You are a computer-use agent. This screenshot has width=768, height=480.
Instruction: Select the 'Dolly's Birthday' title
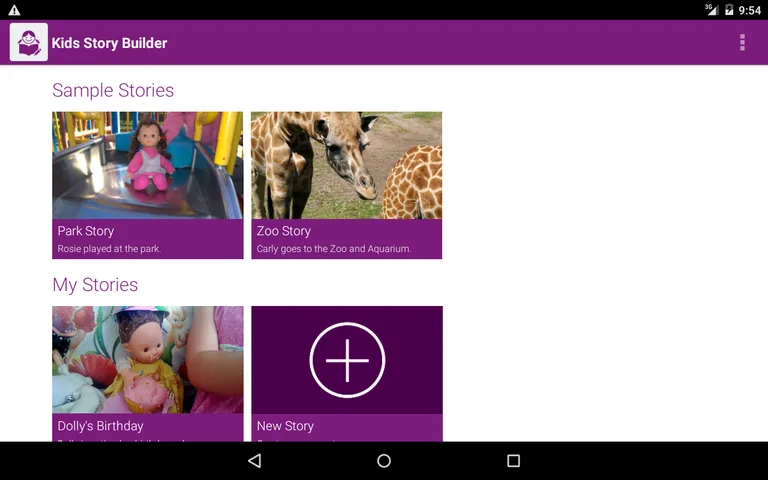100,426
